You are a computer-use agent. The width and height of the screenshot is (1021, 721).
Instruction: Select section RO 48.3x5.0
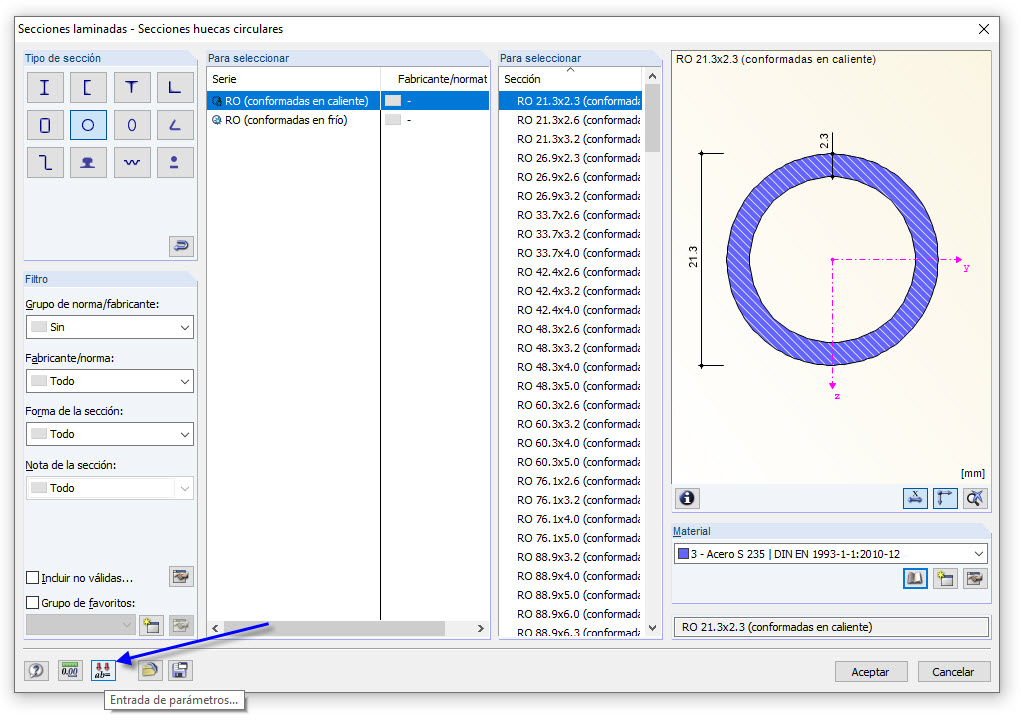(570, 386)
